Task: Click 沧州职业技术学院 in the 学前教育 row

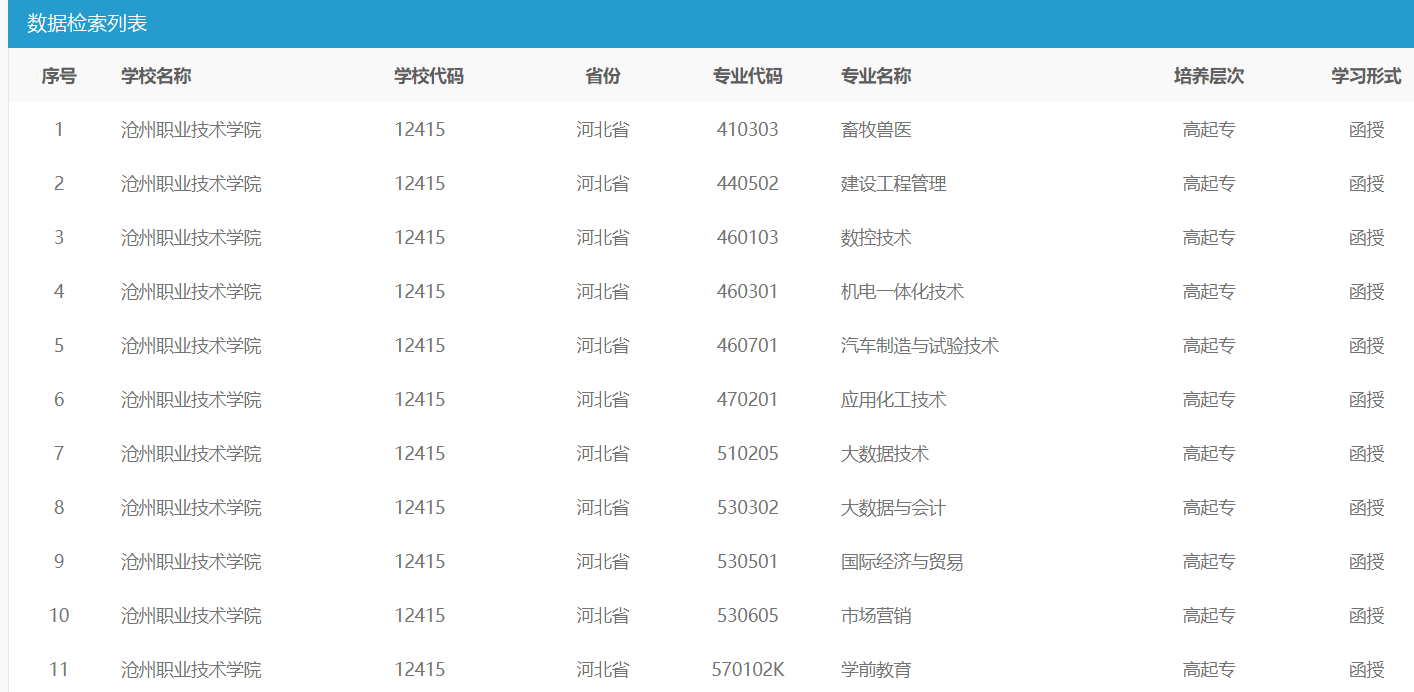Action: point(191,670)
